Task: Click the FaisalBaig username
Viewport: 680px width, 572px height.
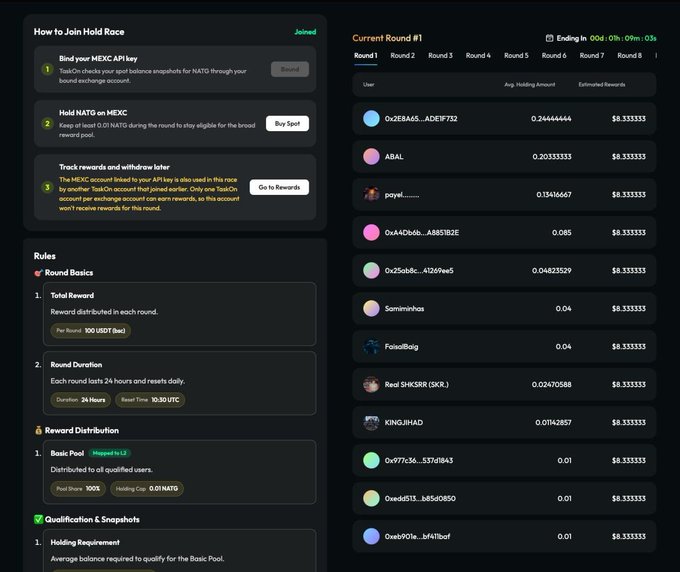Action: (x=402, y=346)
